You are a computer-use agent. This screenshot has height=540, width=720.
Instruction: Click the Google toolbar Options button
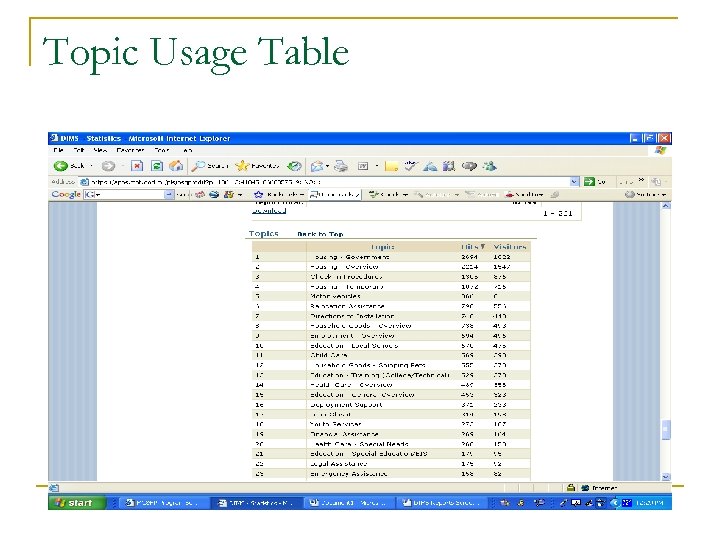(x=645, y=195)
